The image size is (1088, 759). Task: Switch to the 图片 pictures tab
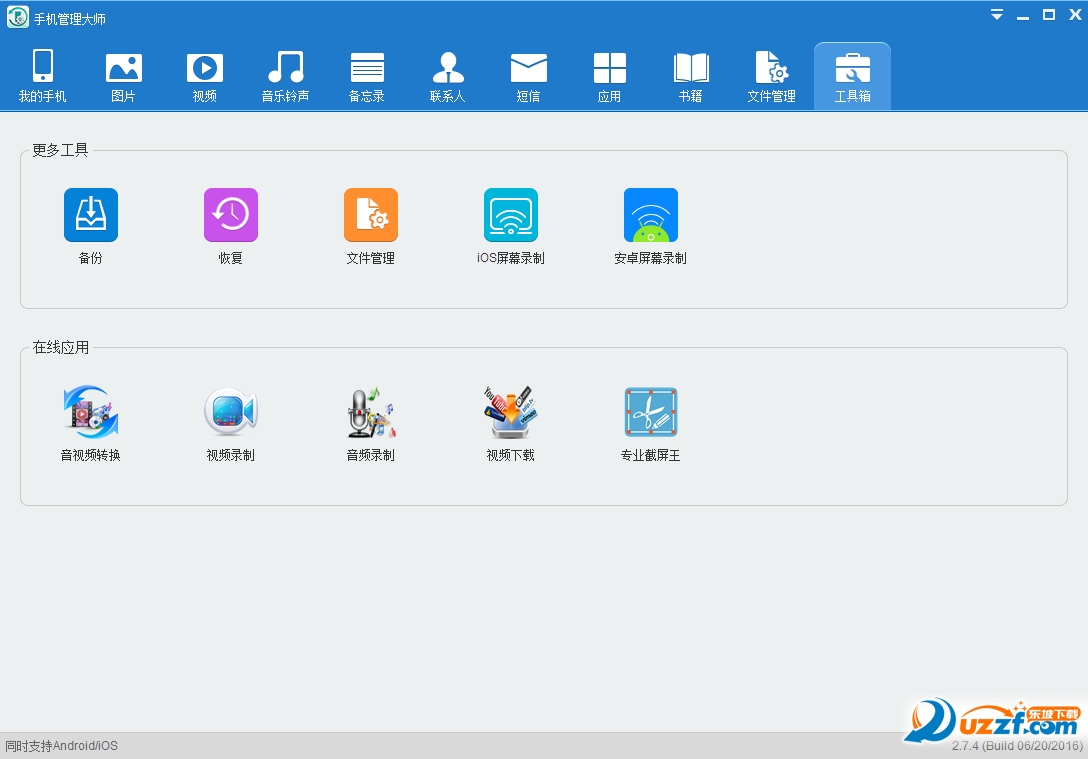[x=124, y=76]
